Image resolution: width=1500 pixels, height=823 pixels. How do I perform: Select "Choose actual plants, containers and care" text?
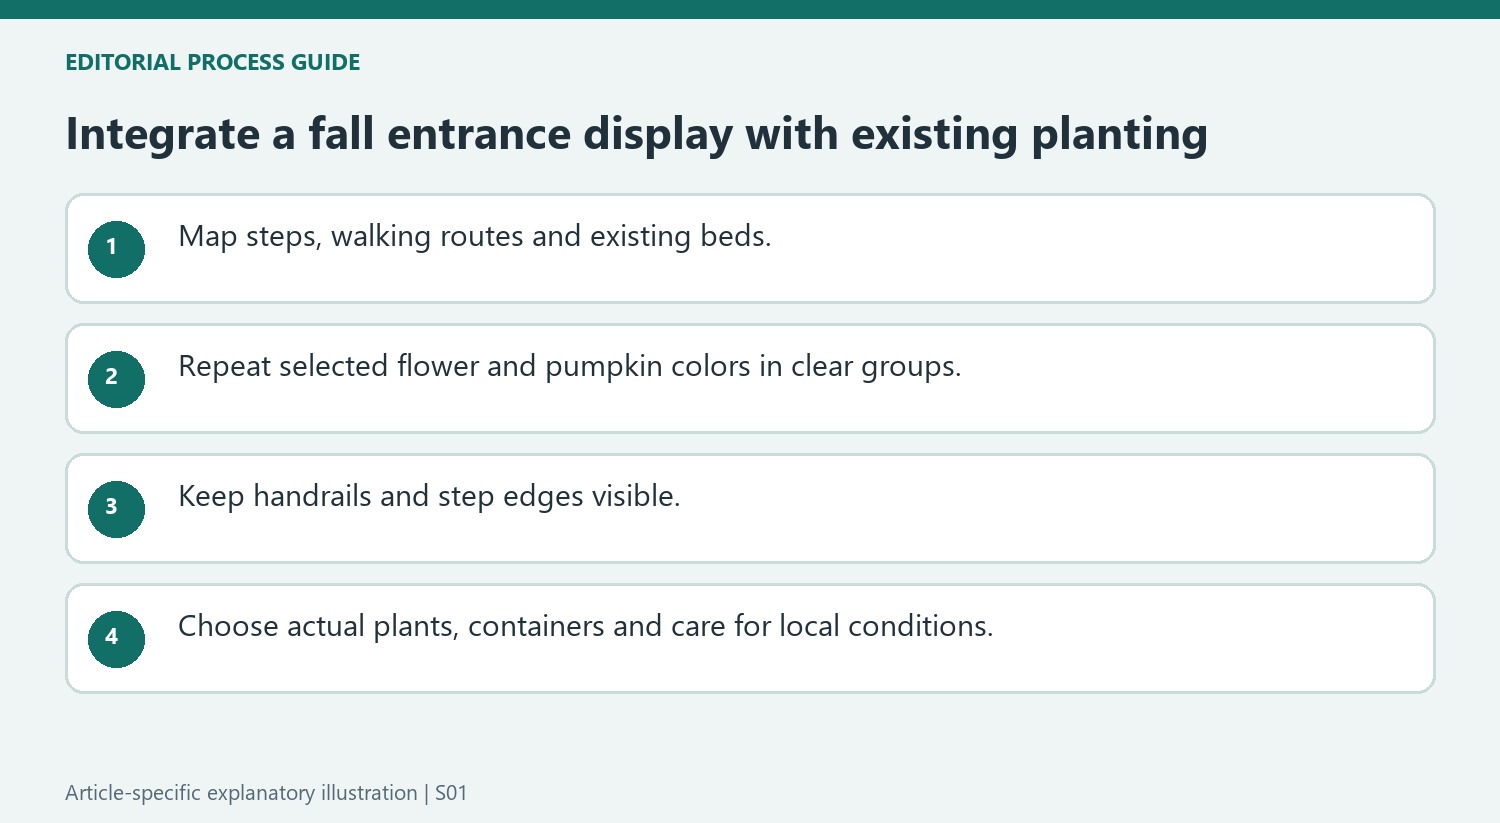coord(452,627)
